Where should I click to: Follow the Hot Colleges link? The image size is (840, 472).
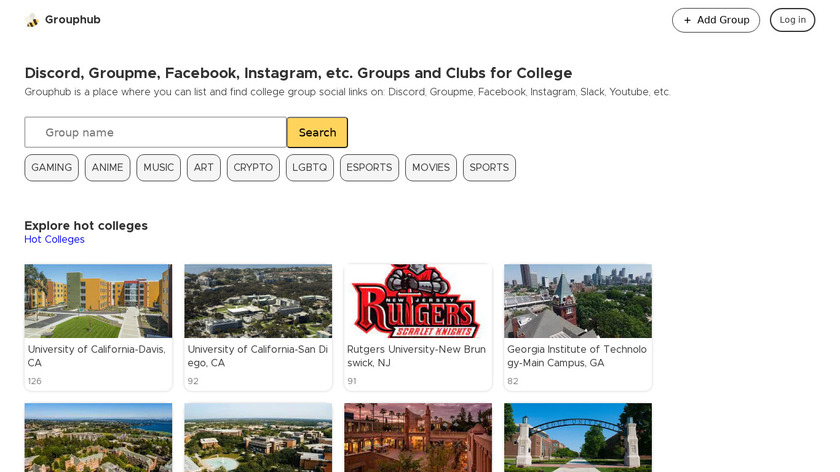point(54,240)
